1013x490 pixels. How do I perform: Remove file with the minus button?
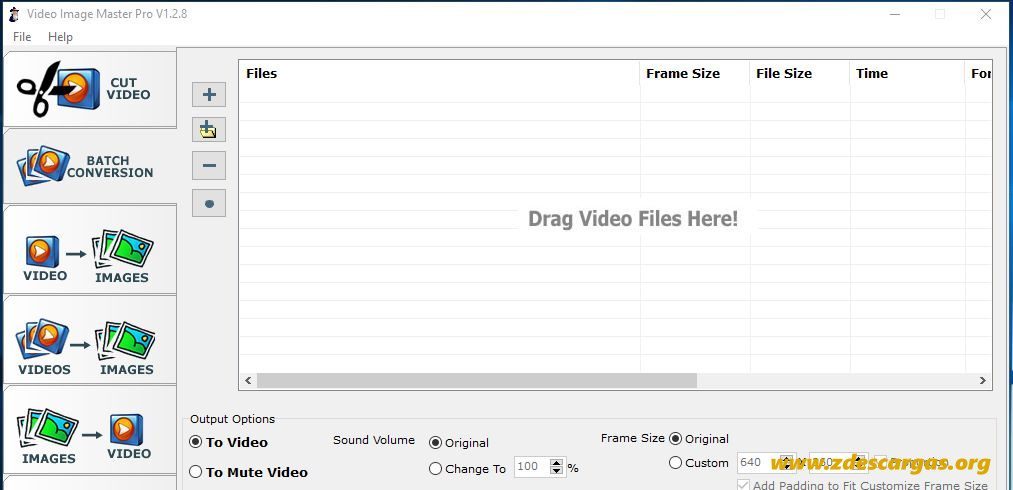point(209,165)
